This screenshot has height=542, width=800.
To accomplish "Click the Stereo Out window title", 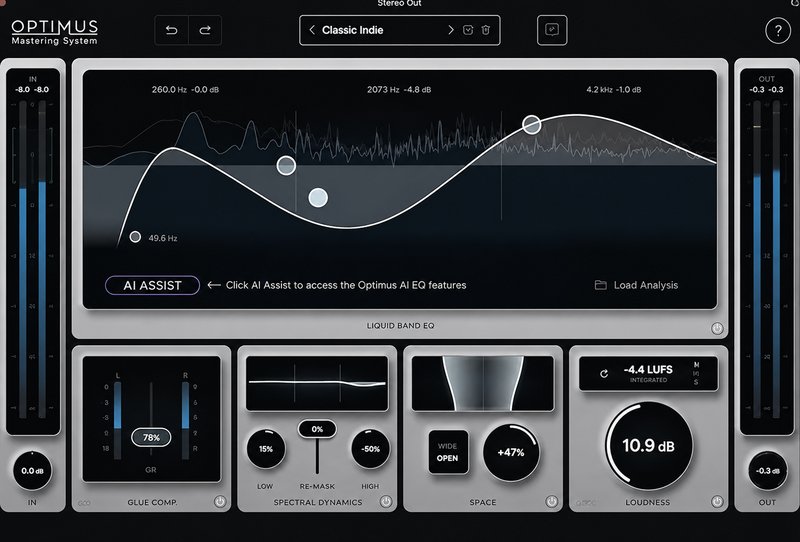I will pyautogui.click(x=399, y=4).
